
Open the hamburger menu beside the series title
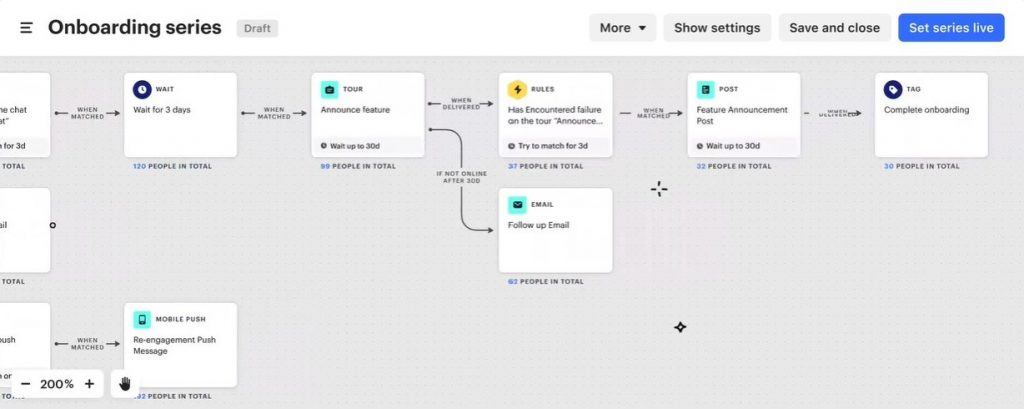[26, 28]
